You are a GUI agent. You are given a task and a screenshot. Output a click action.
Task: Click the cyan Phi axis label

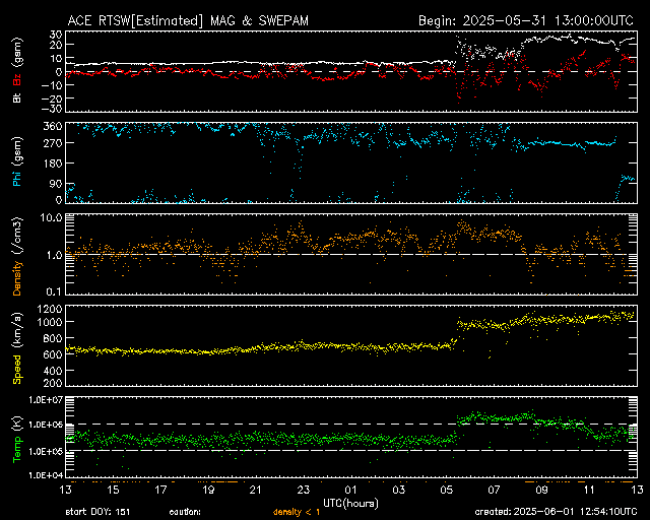click(x=17, y=177)
